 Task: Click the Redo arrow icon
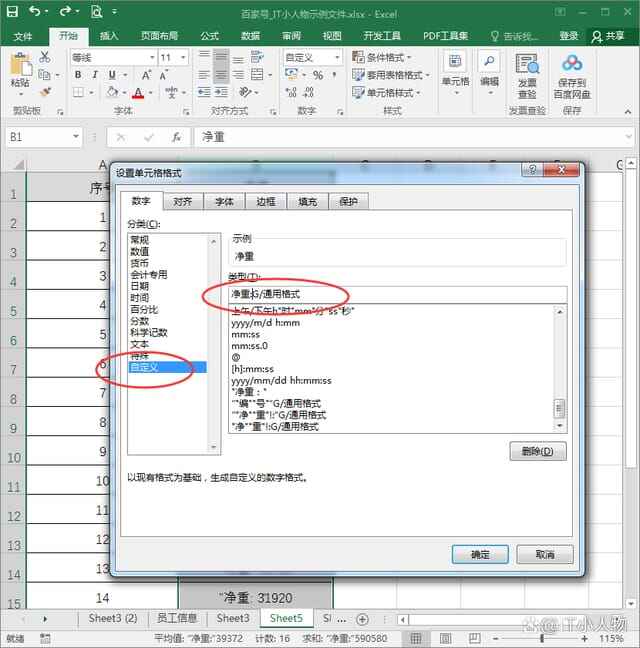(x=65, y=11)
